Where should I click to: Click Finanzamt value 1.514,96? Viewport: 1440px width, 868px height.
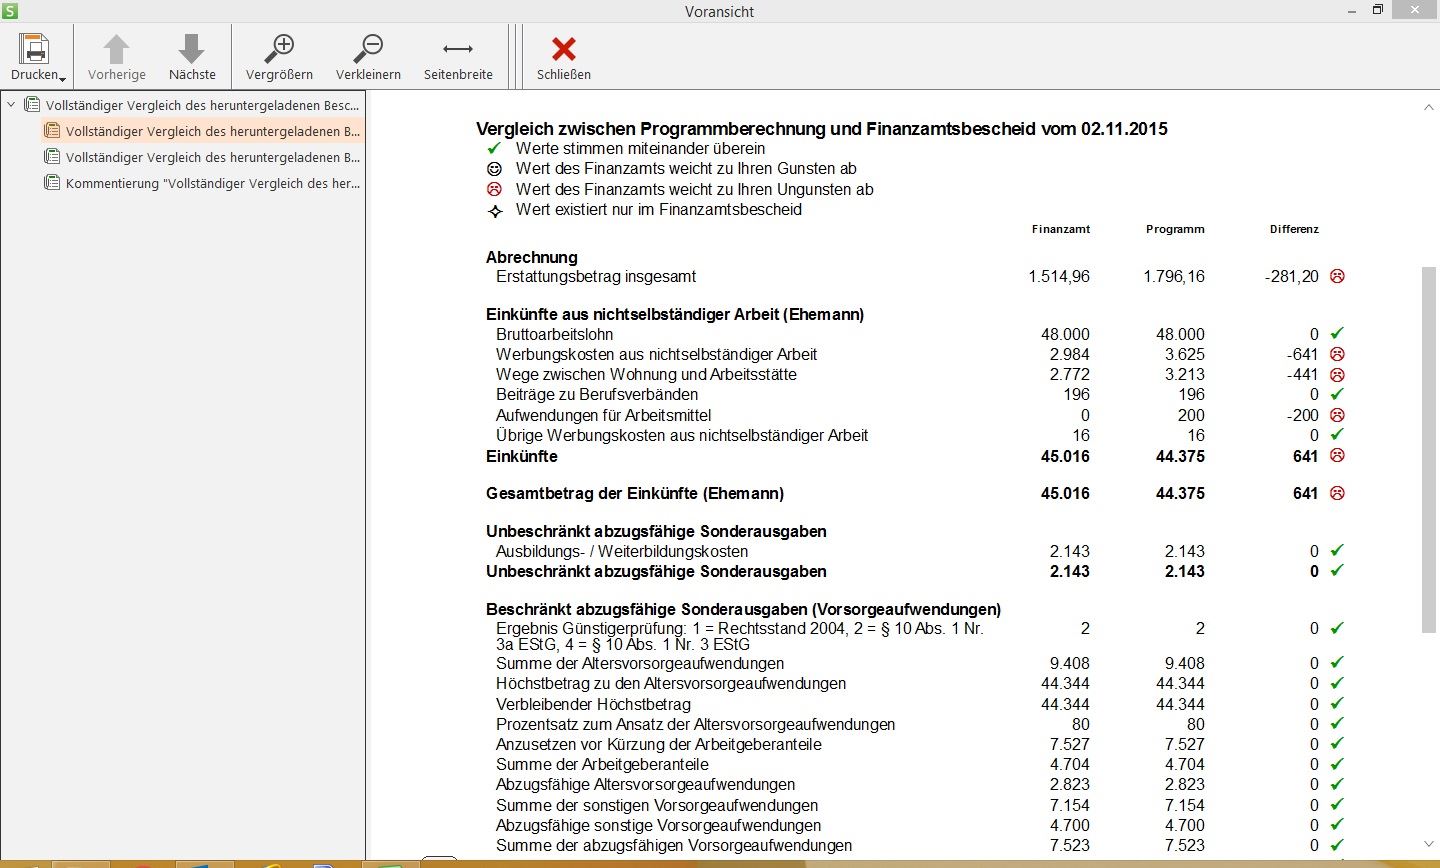point(1059,276)
